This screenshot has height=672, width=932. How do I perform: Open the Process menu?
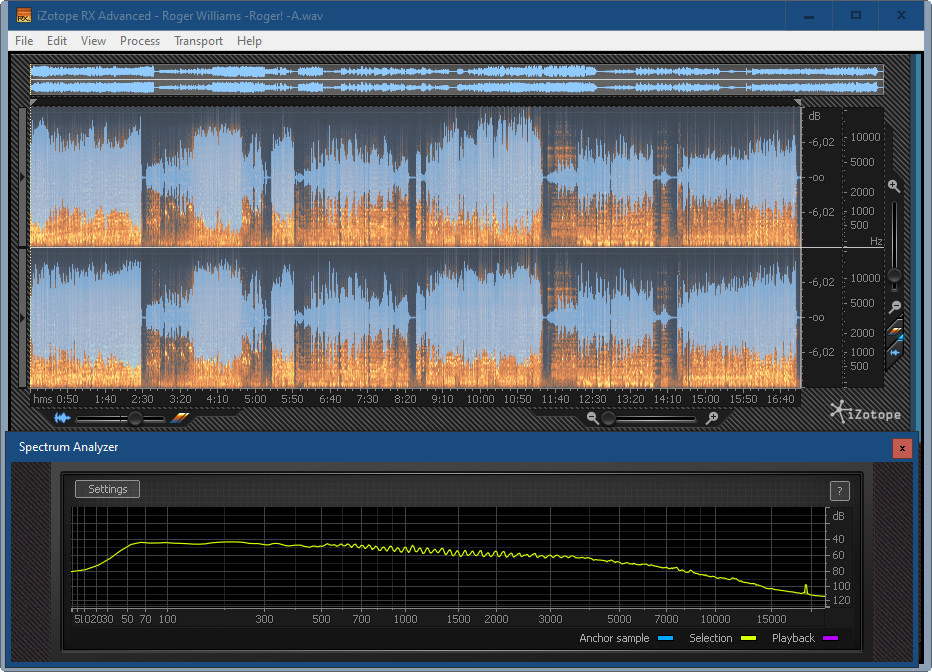[139, 41]
